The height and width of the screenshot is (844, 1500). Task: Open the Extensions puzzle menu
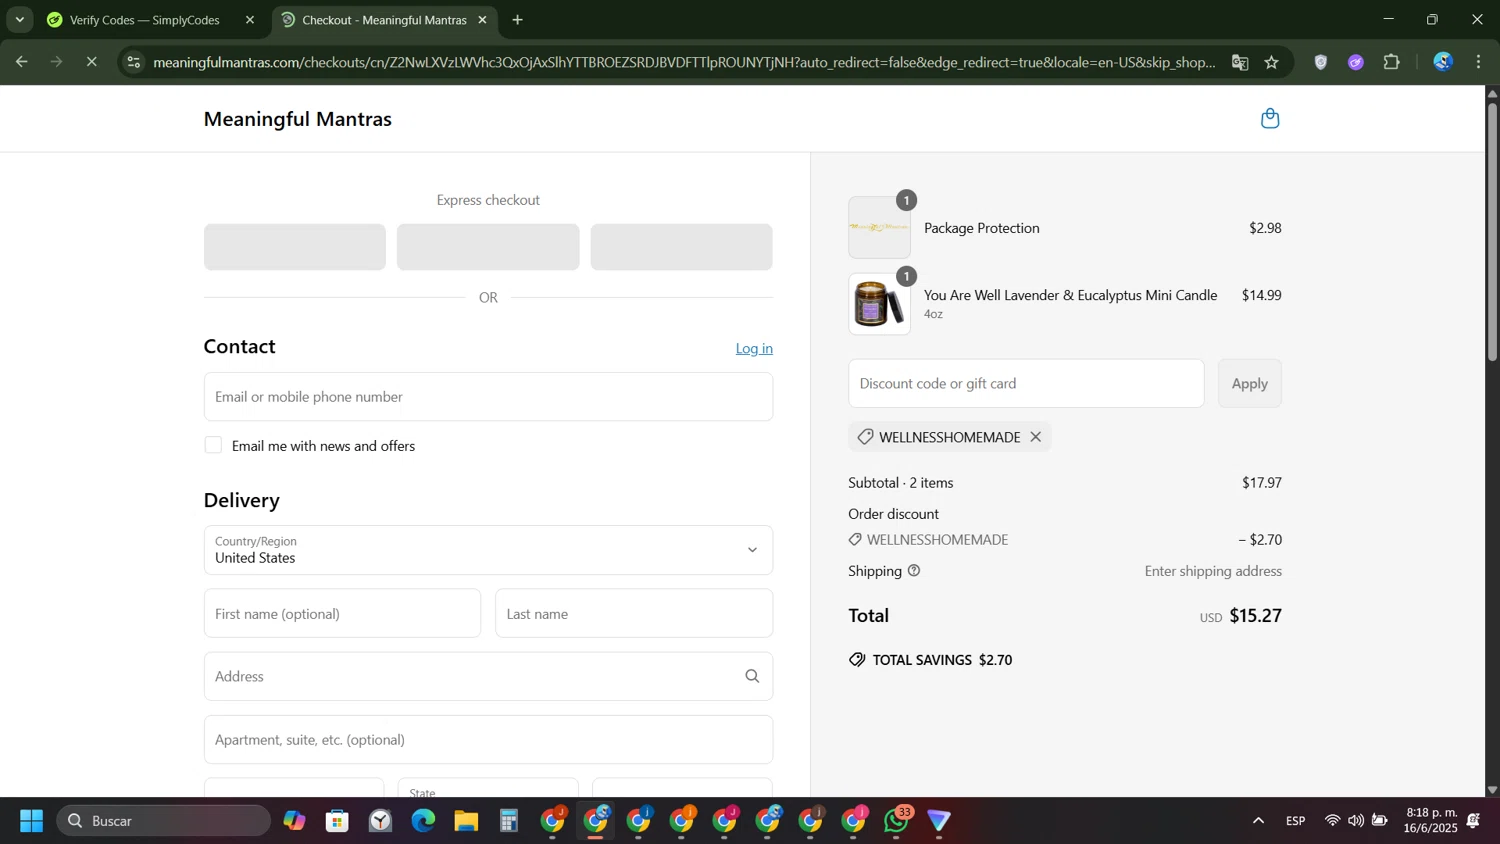pyautogui.click(x=1392, y=62)
